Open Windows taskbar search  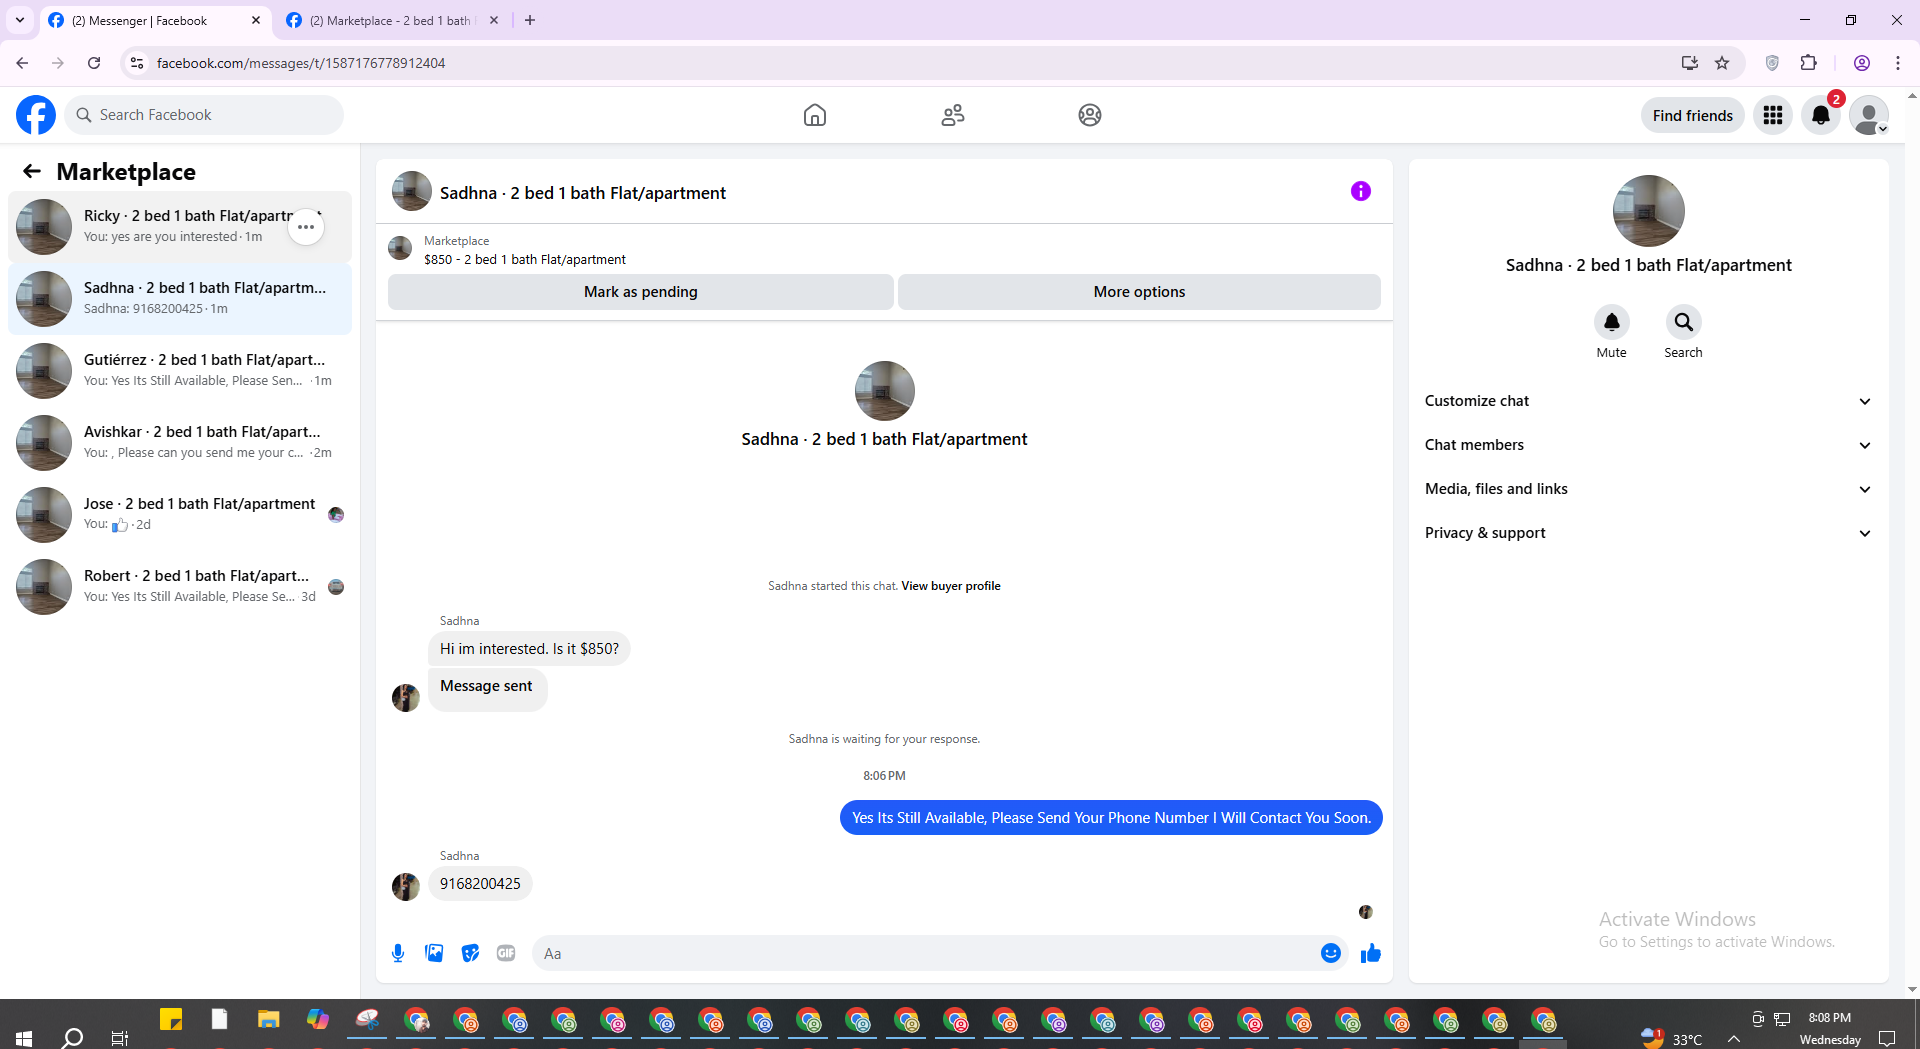click(x=72, y=1037)
